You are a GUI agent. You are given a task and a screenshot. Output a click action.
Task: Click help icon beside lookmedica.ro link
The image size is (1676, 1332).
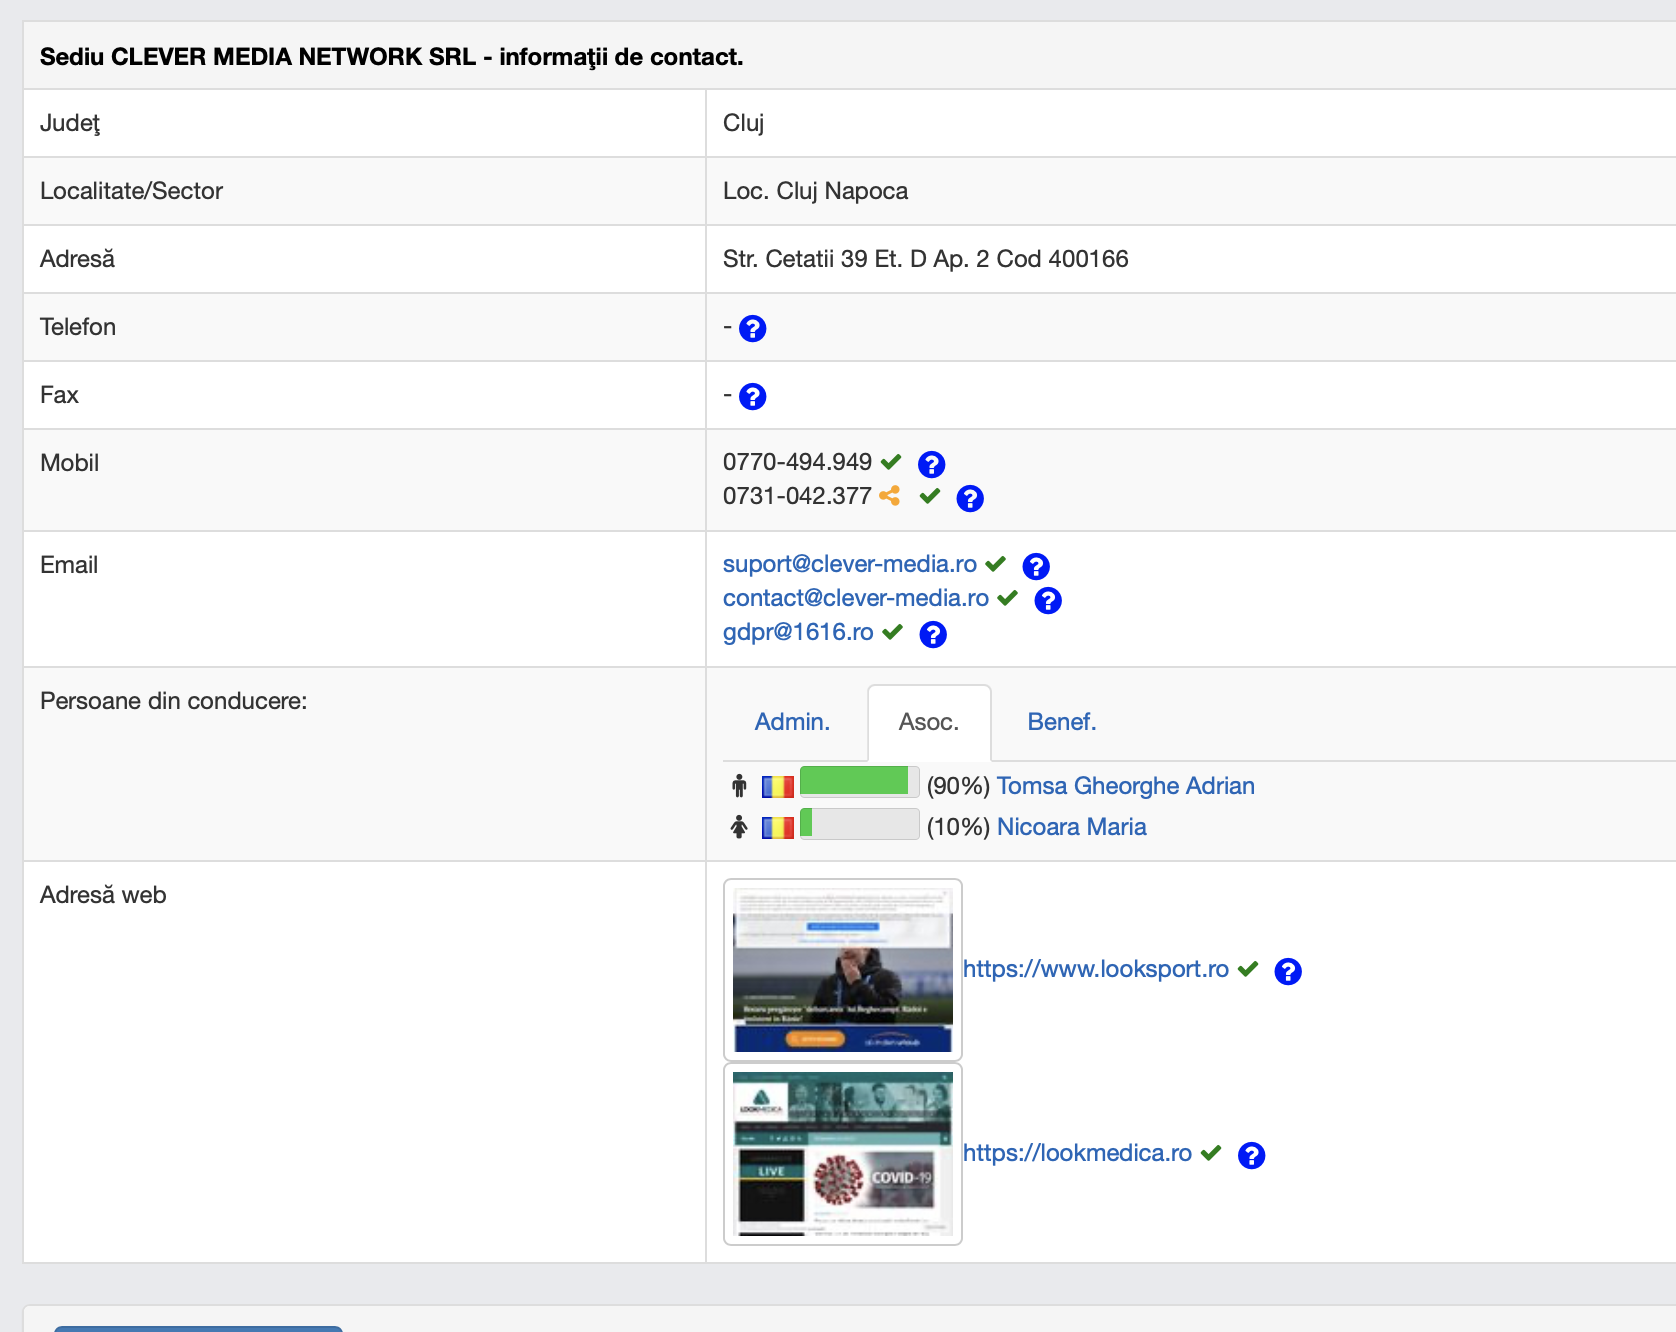tap(1251, 1156)
